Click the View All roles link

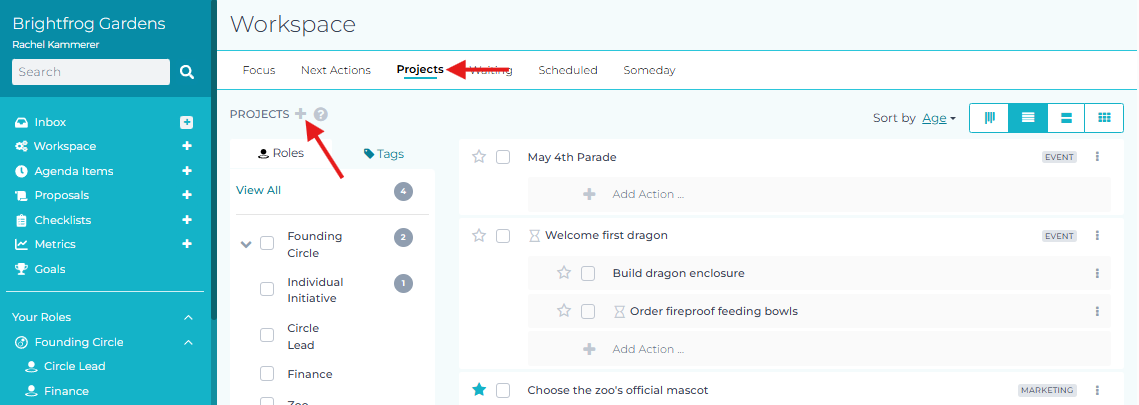[x=258, y=190]
